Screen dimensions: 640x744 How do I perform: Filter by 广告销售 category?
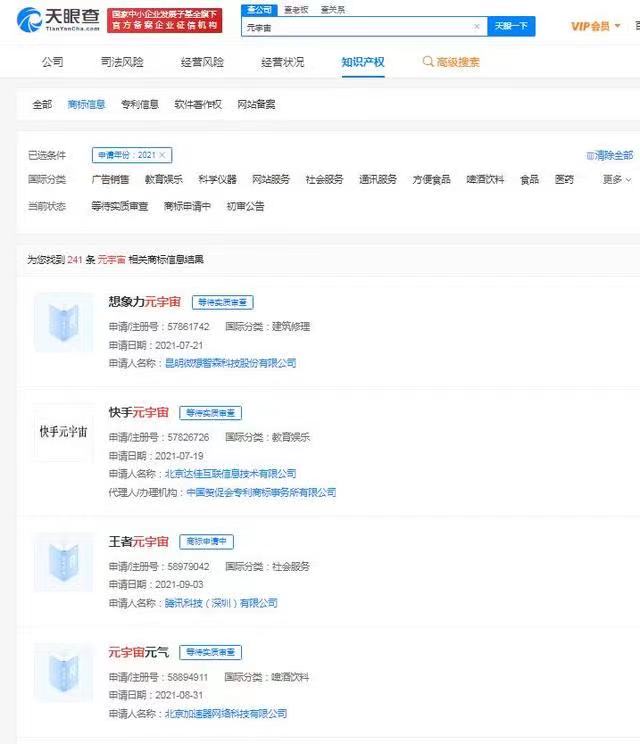click(x=111, y=179)
